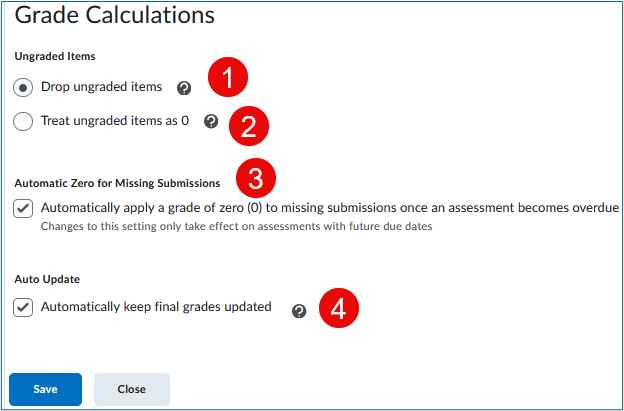
Task: Select the Drop ungraded items radio button
Action: pos(24,88)
